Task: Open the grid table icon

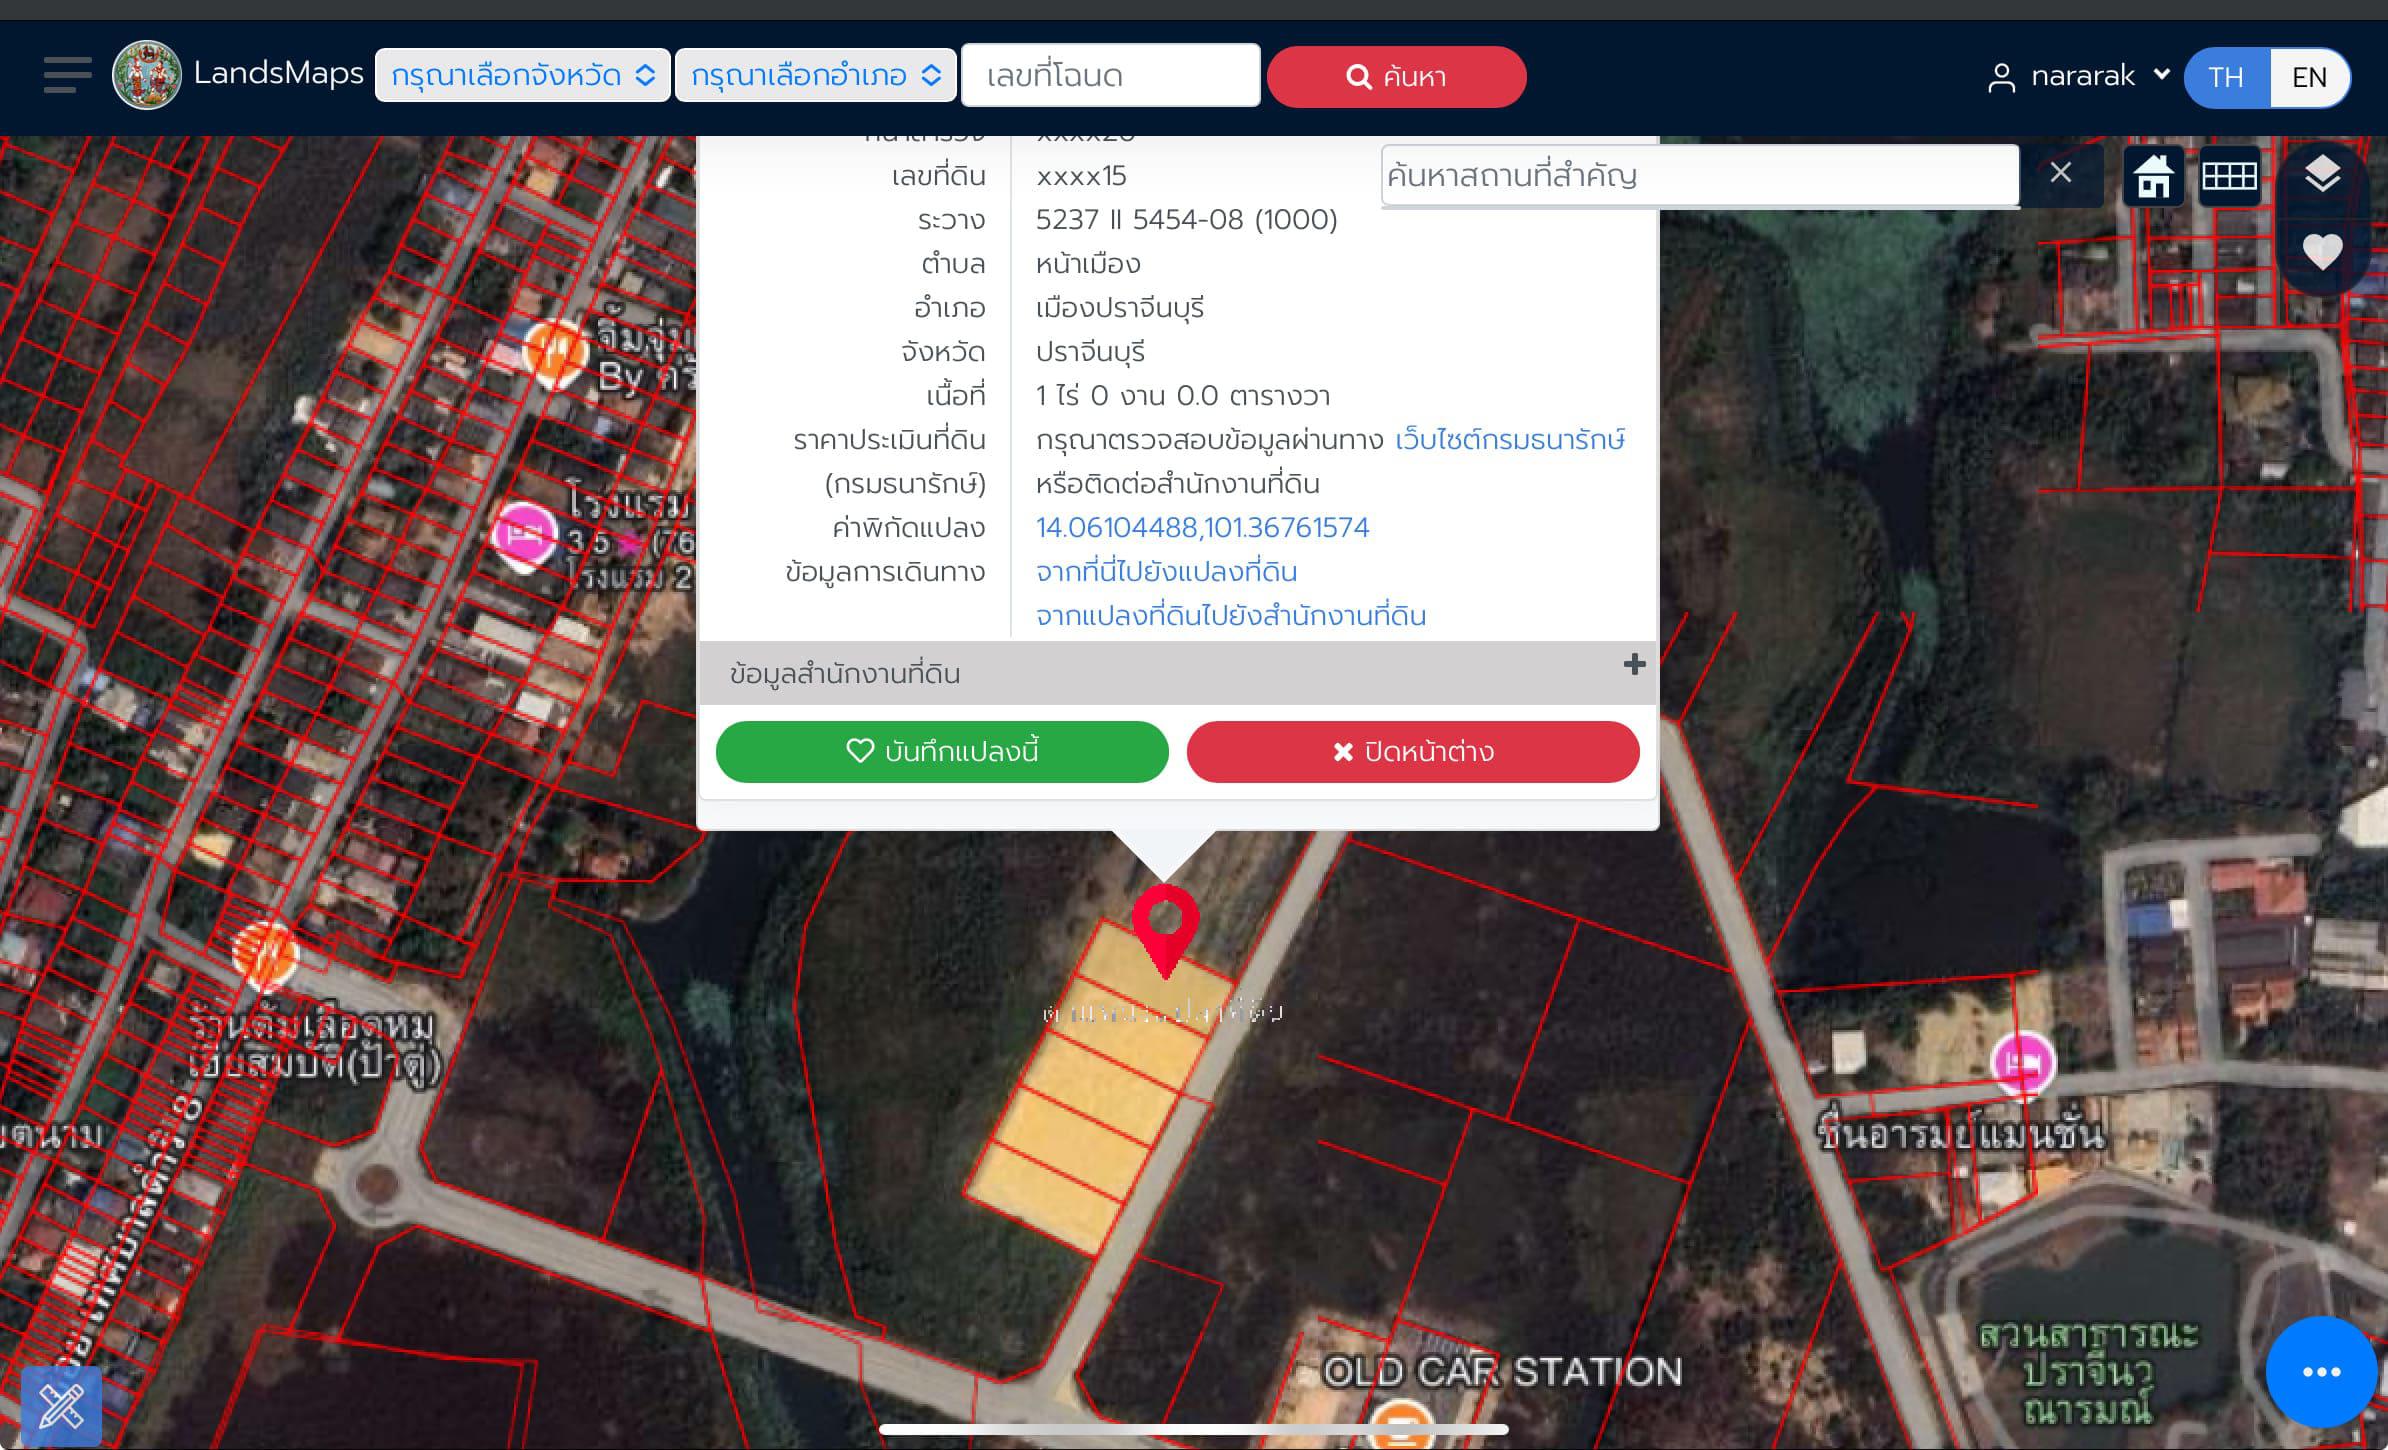Action: click(2229, 177)
